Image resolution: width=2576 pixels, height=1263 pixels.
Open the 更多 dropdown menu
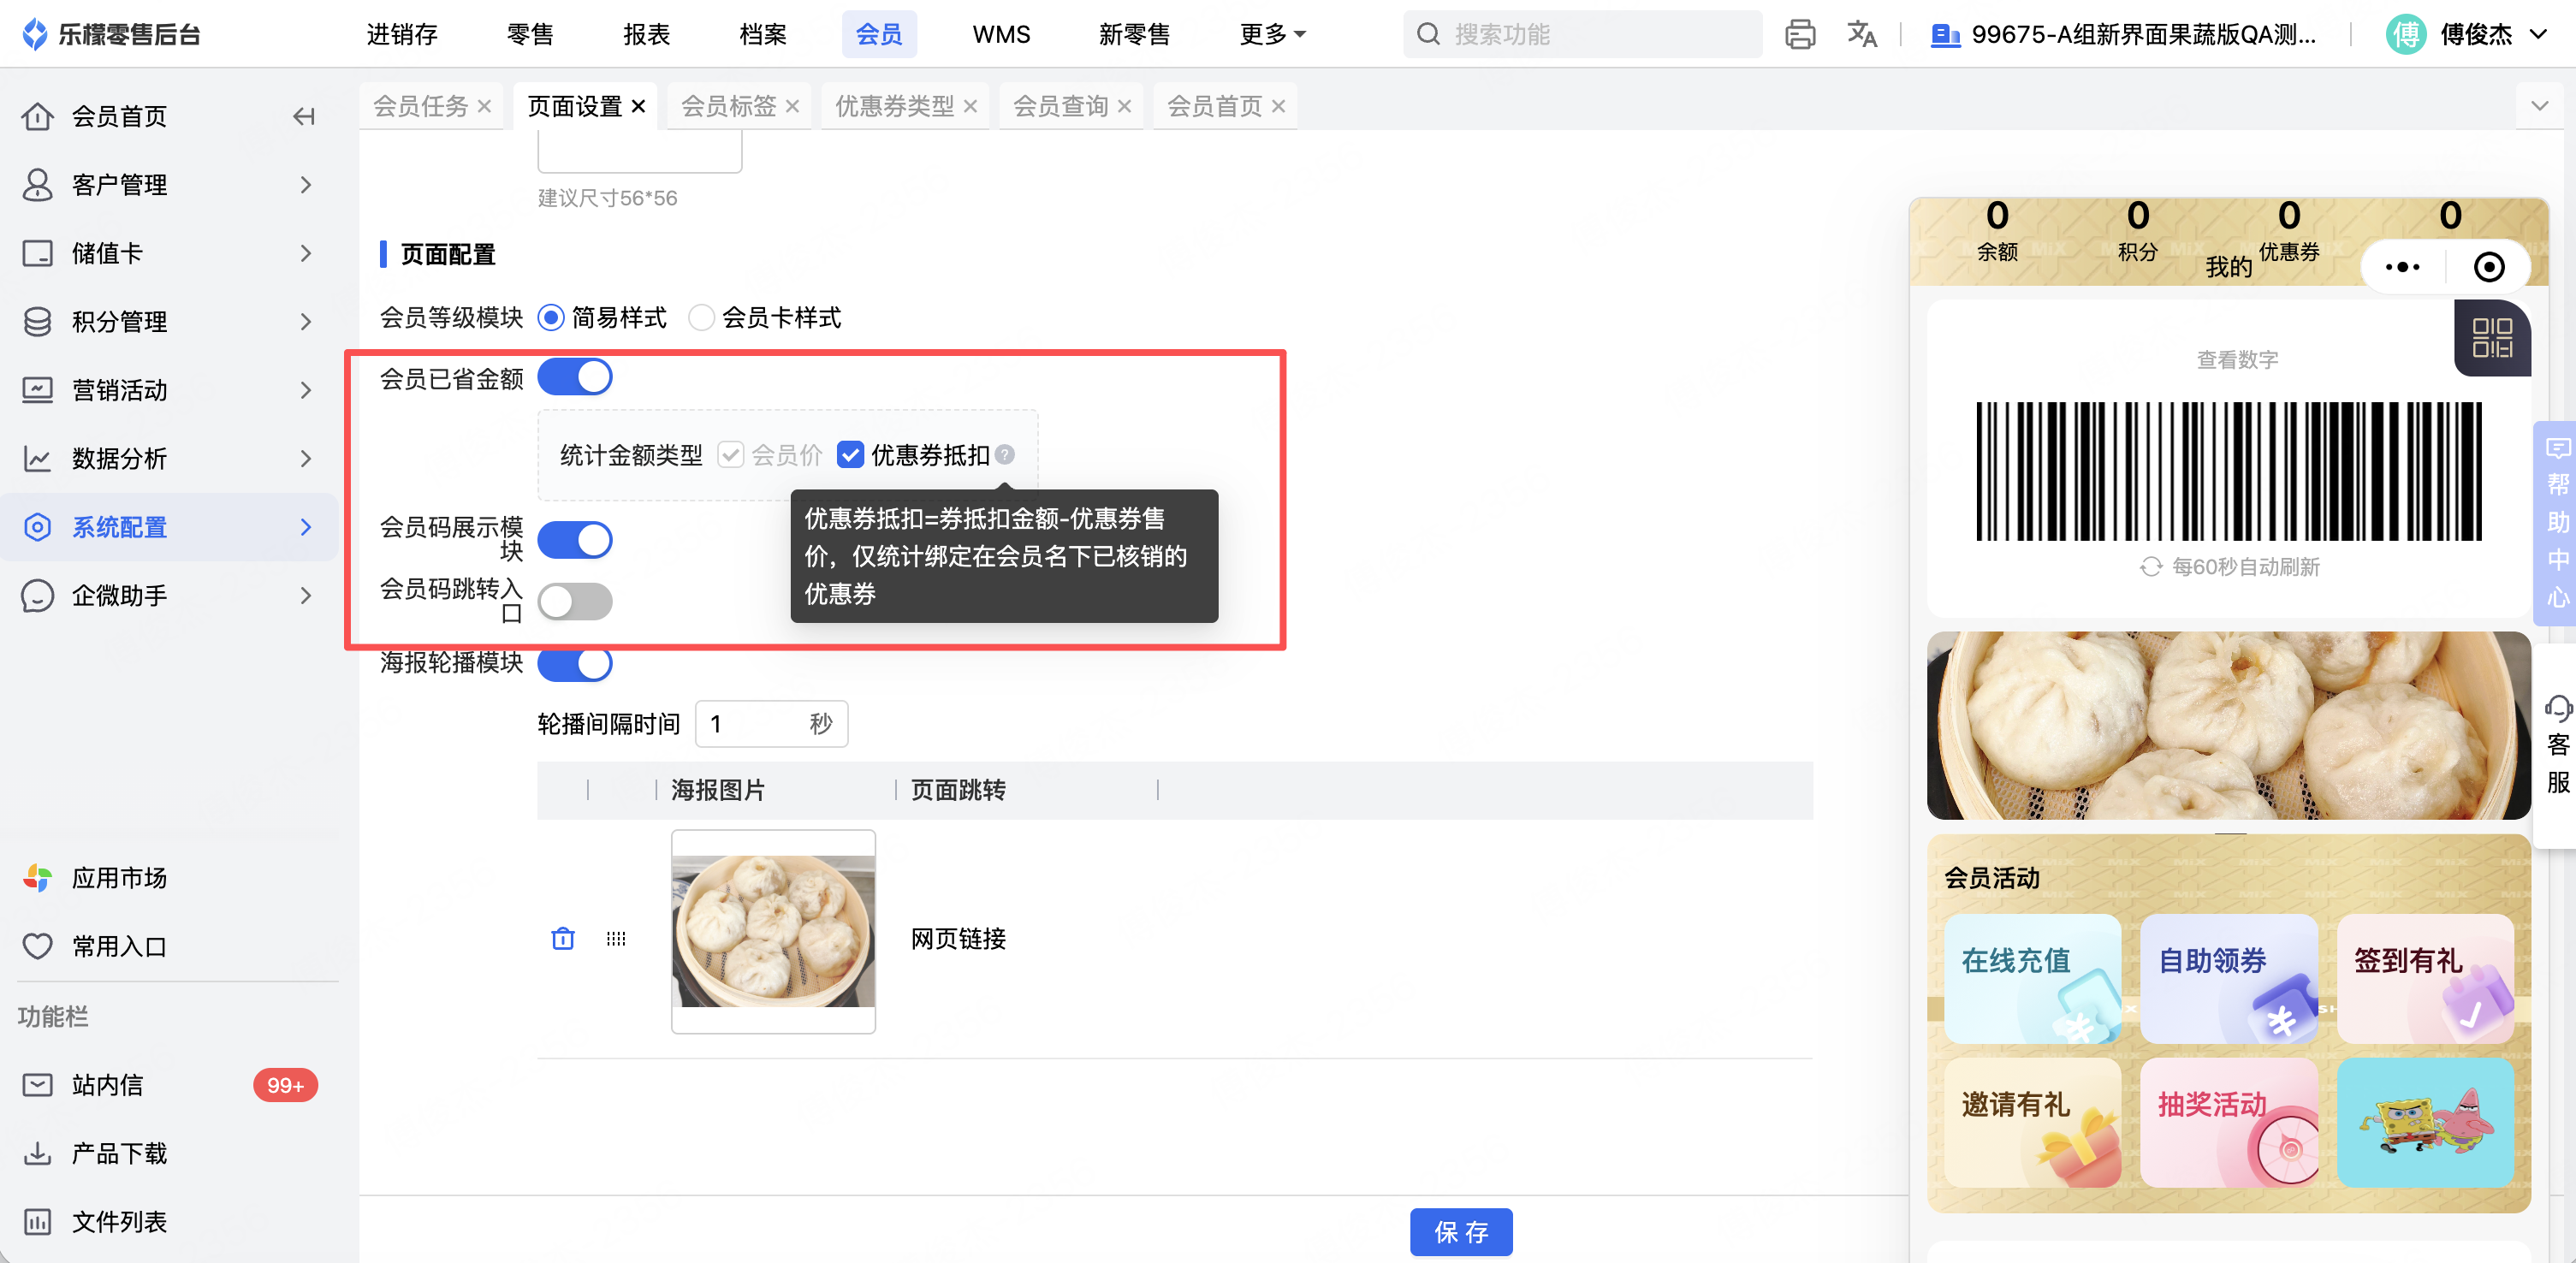click(x=1272, y=34)
